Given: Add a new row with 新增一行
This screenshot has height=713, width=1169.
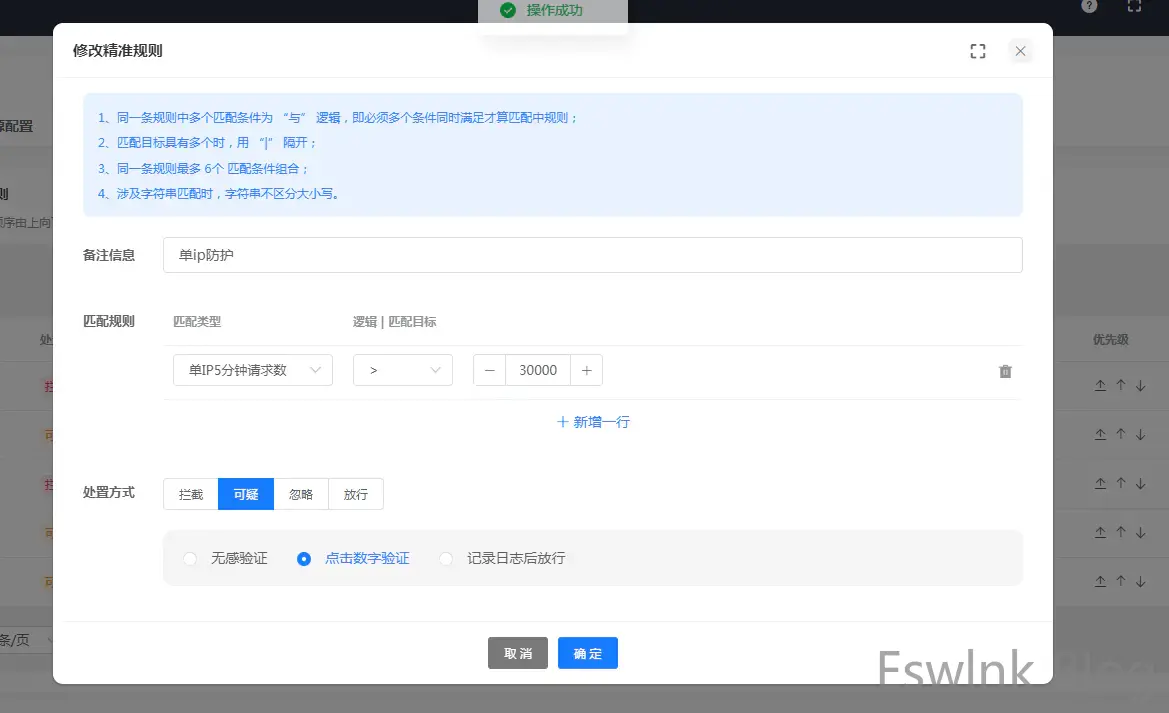Looking at the screenshot, I should coord(593,422).
